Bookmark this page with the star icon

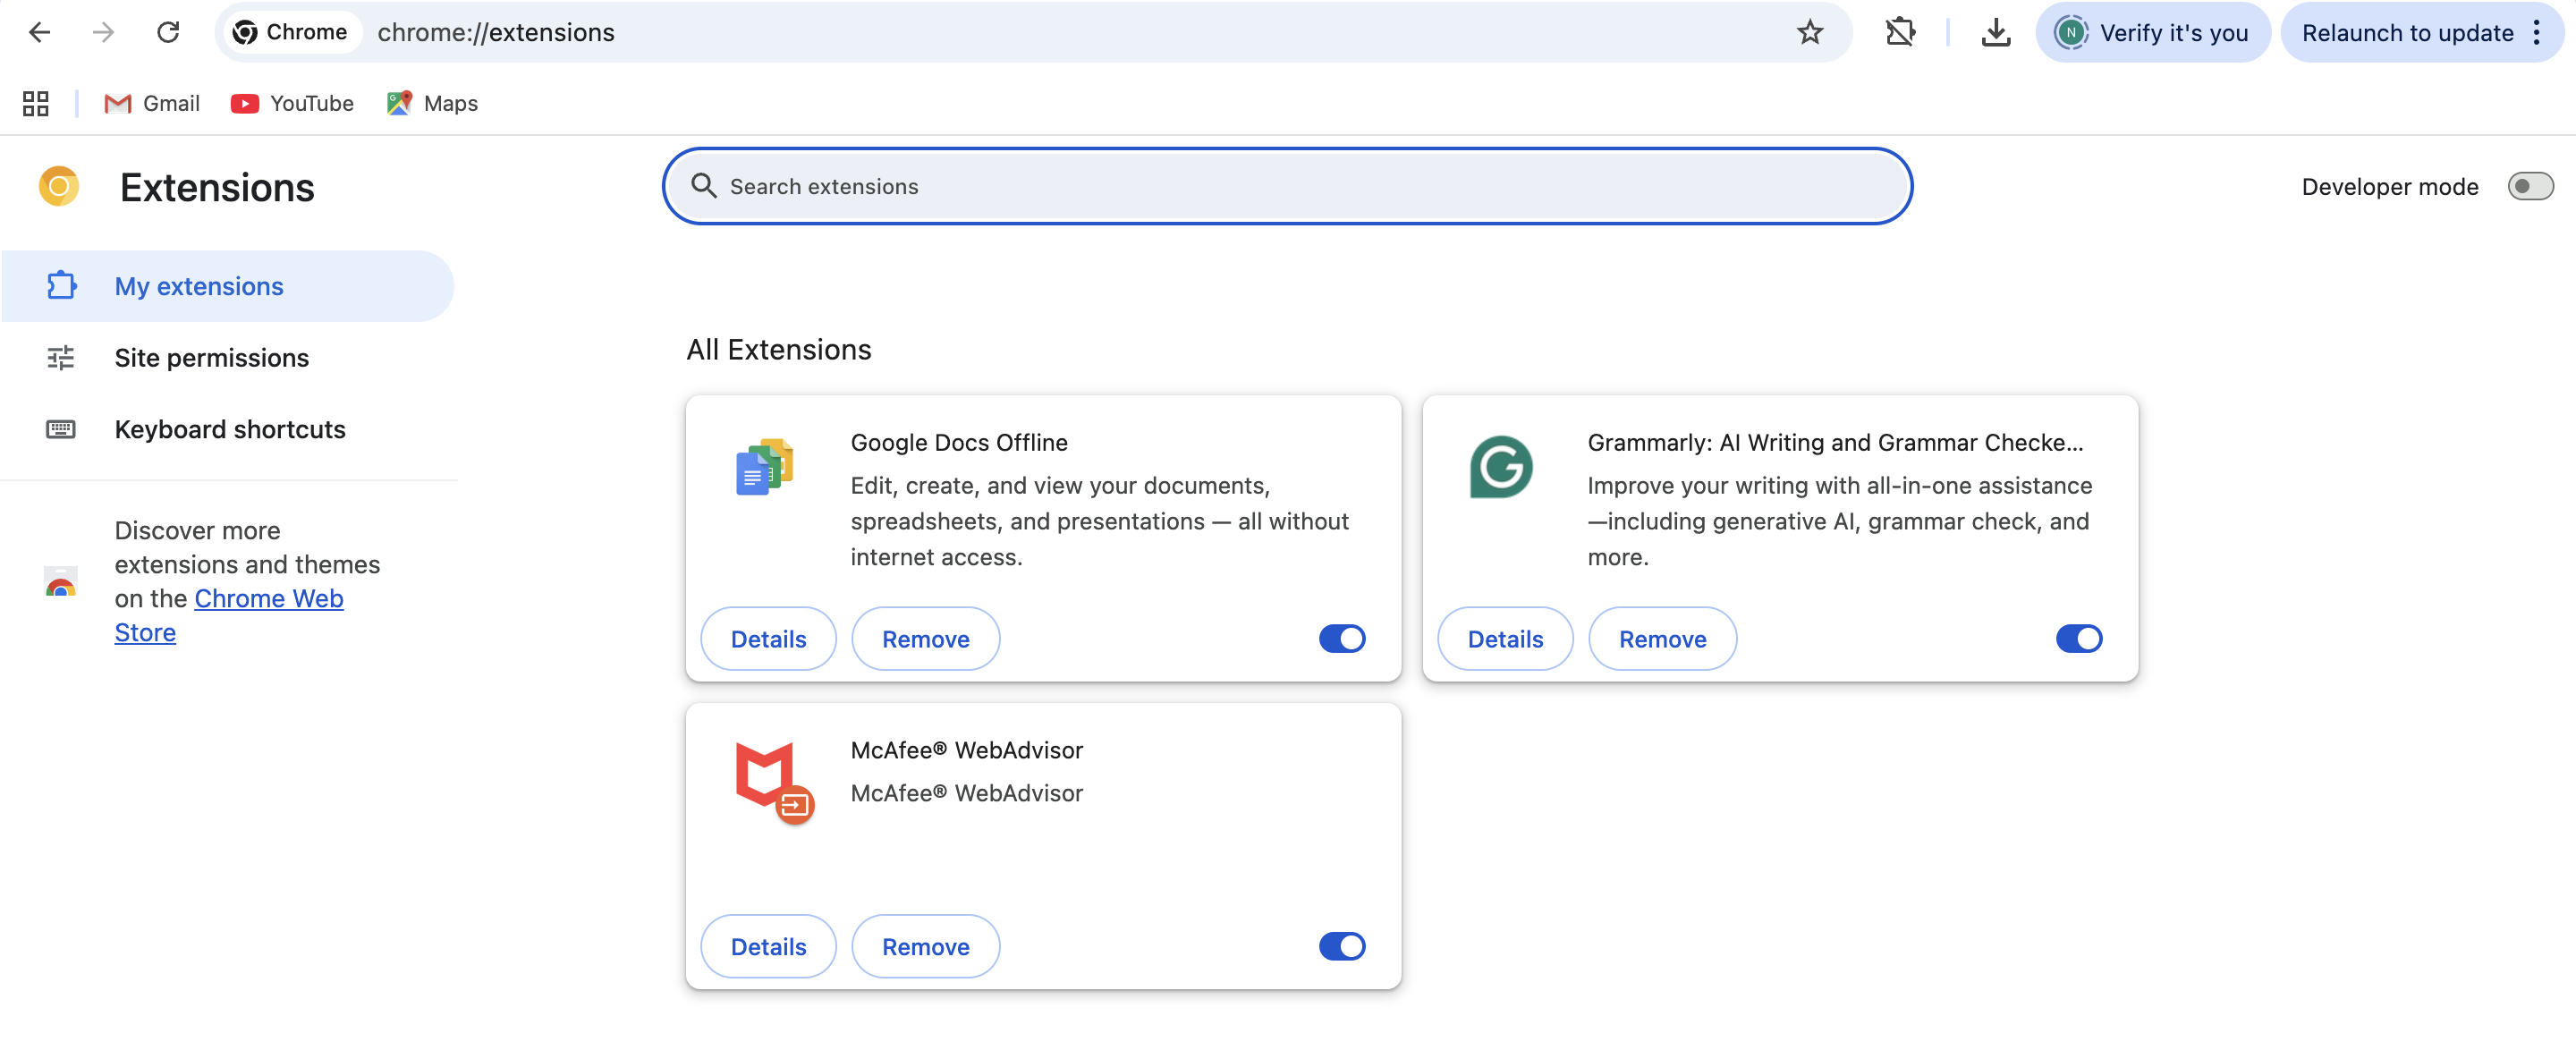click(1809, 32)
